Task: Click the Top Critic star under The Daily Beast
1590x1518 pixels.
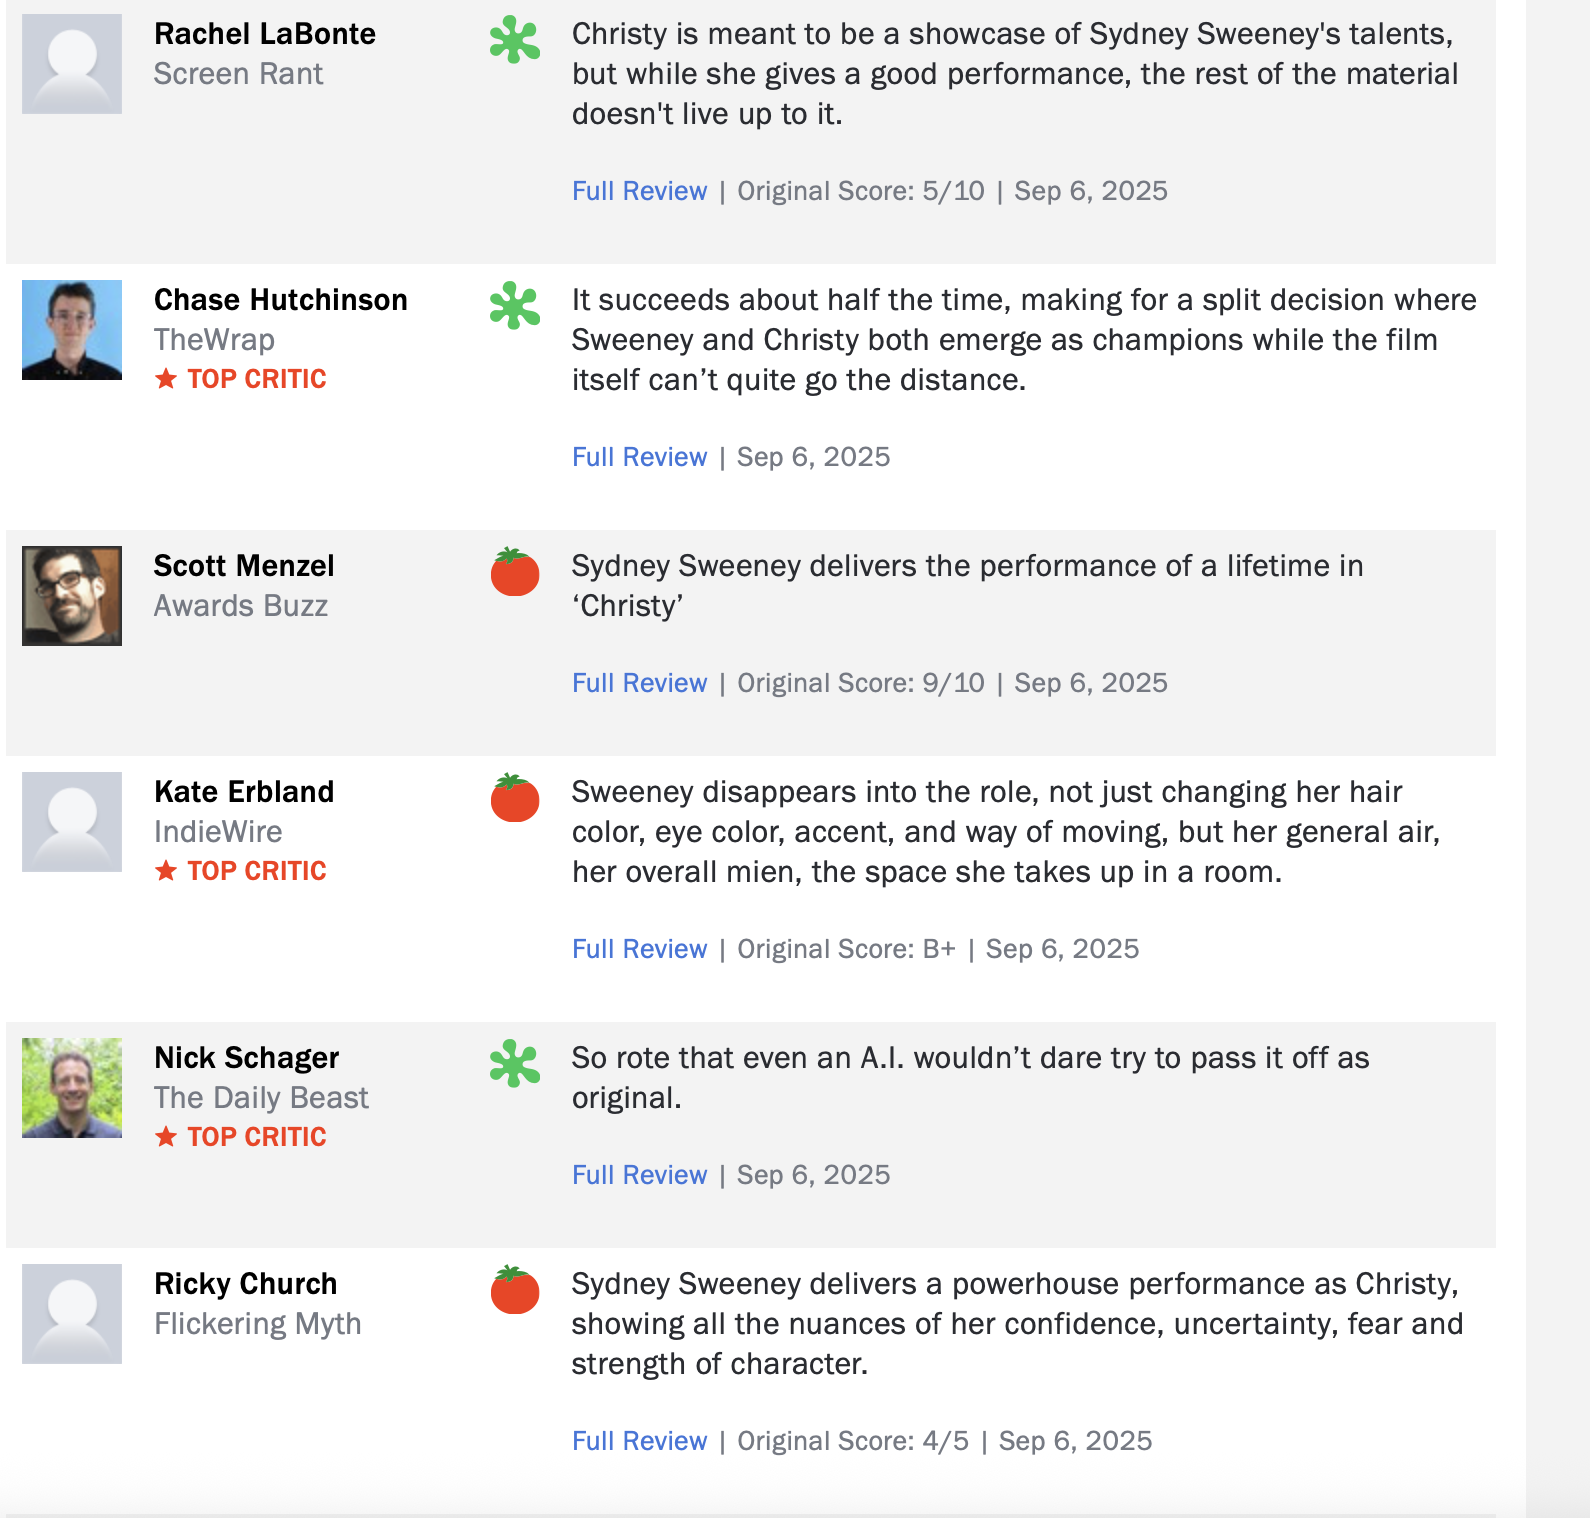Action: [166, 1137]
